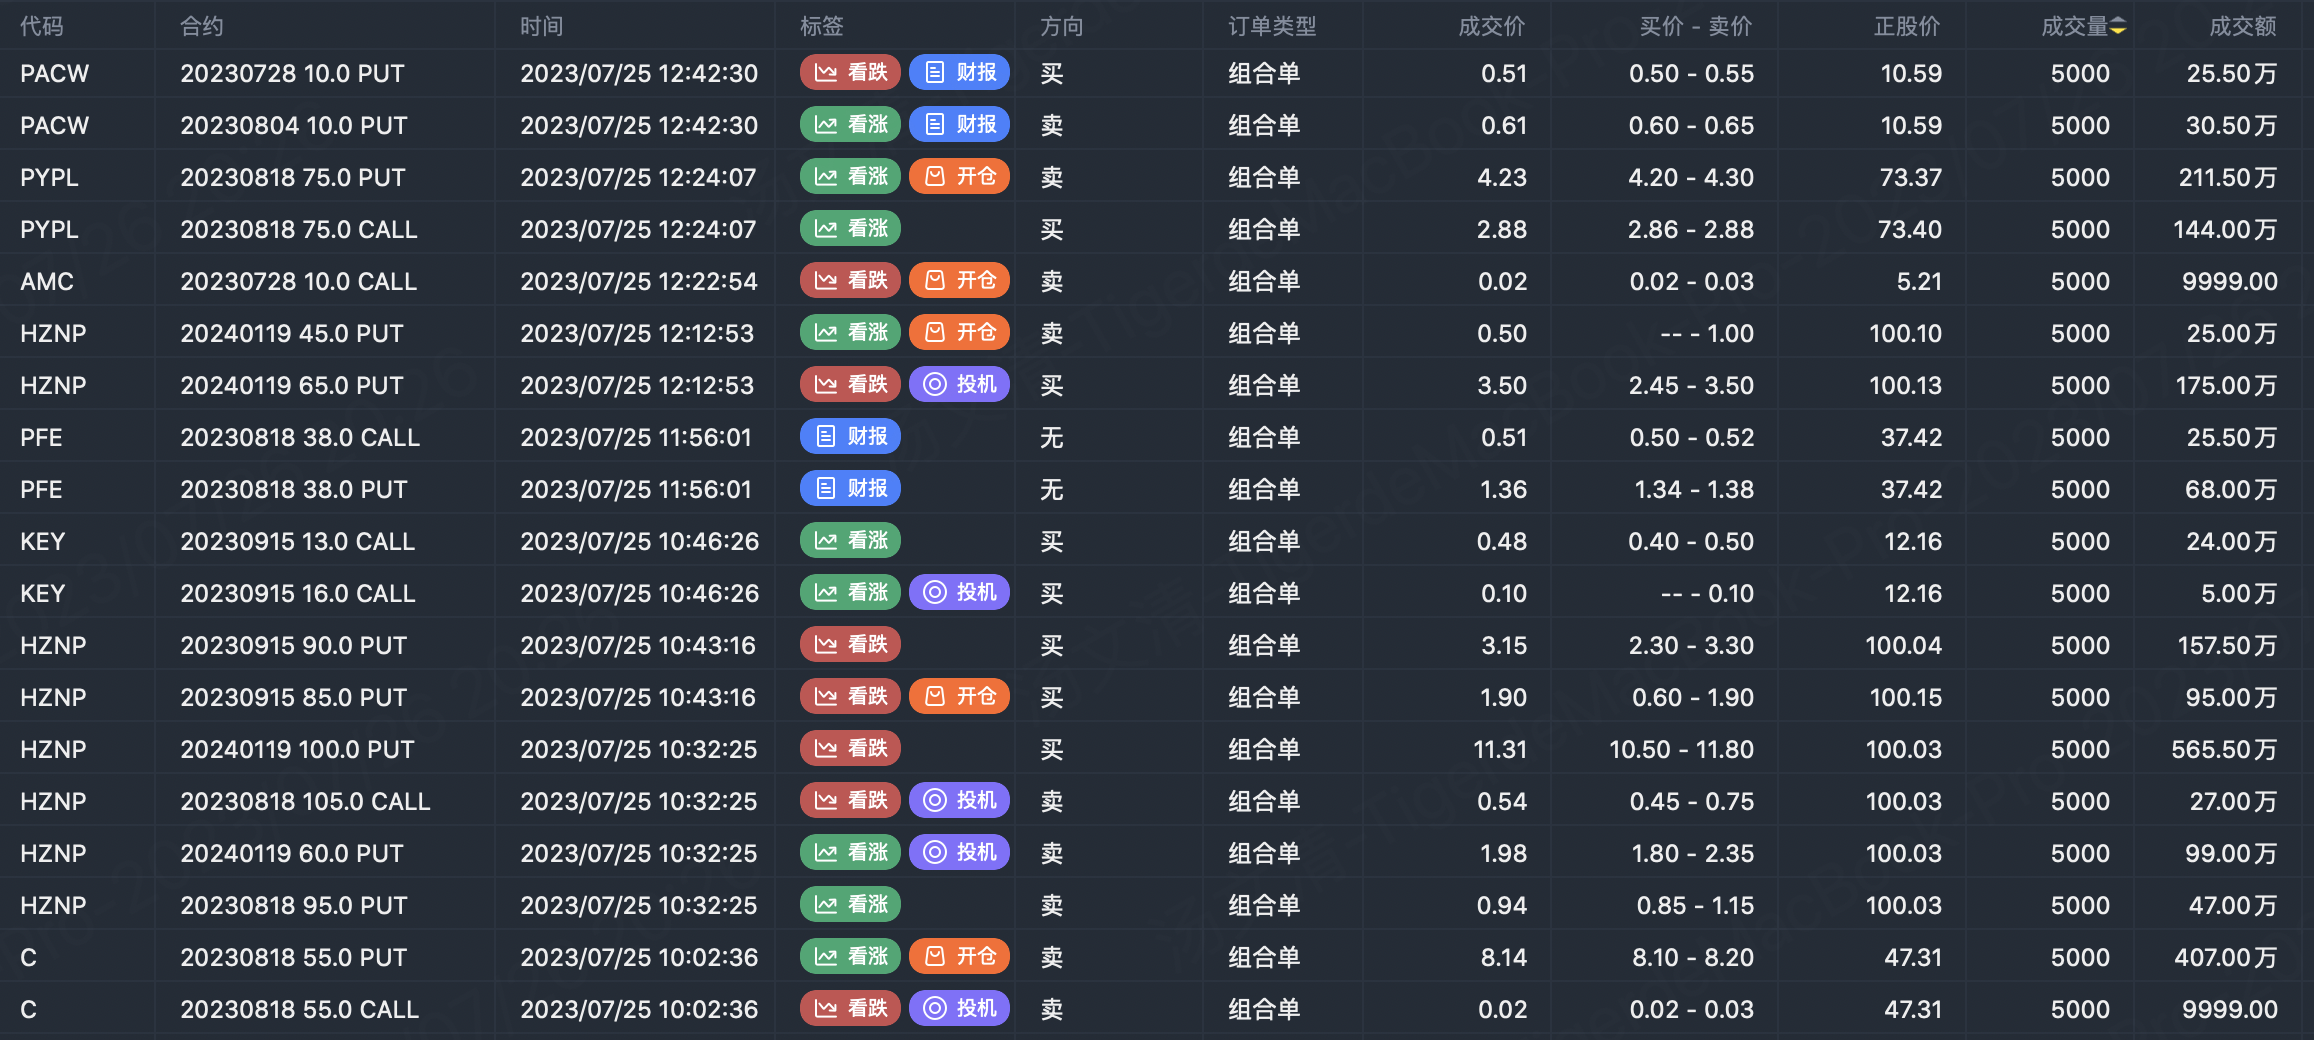Image resolution: width=2314 pixels, height=1040 pixels.
Task: Click the 开仓 tag on AMC row
Action: pos(960,281)
